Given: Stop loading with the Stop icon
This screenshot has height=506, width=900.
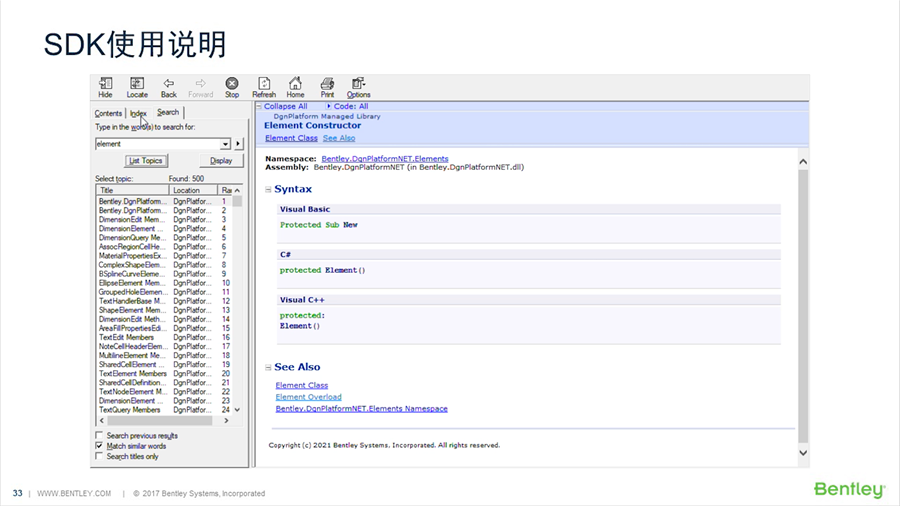Looking at the screenshot, I should 232,87.
